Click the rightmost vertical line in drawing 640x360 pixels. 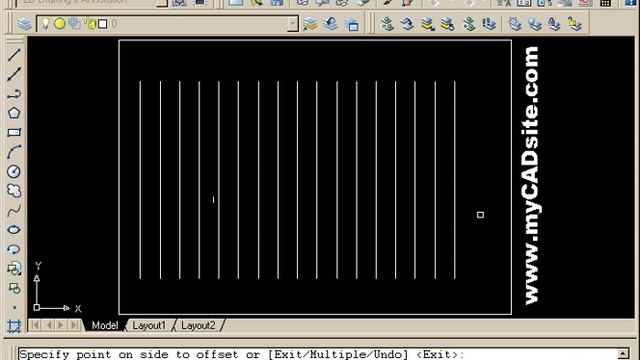pos(455,180)
